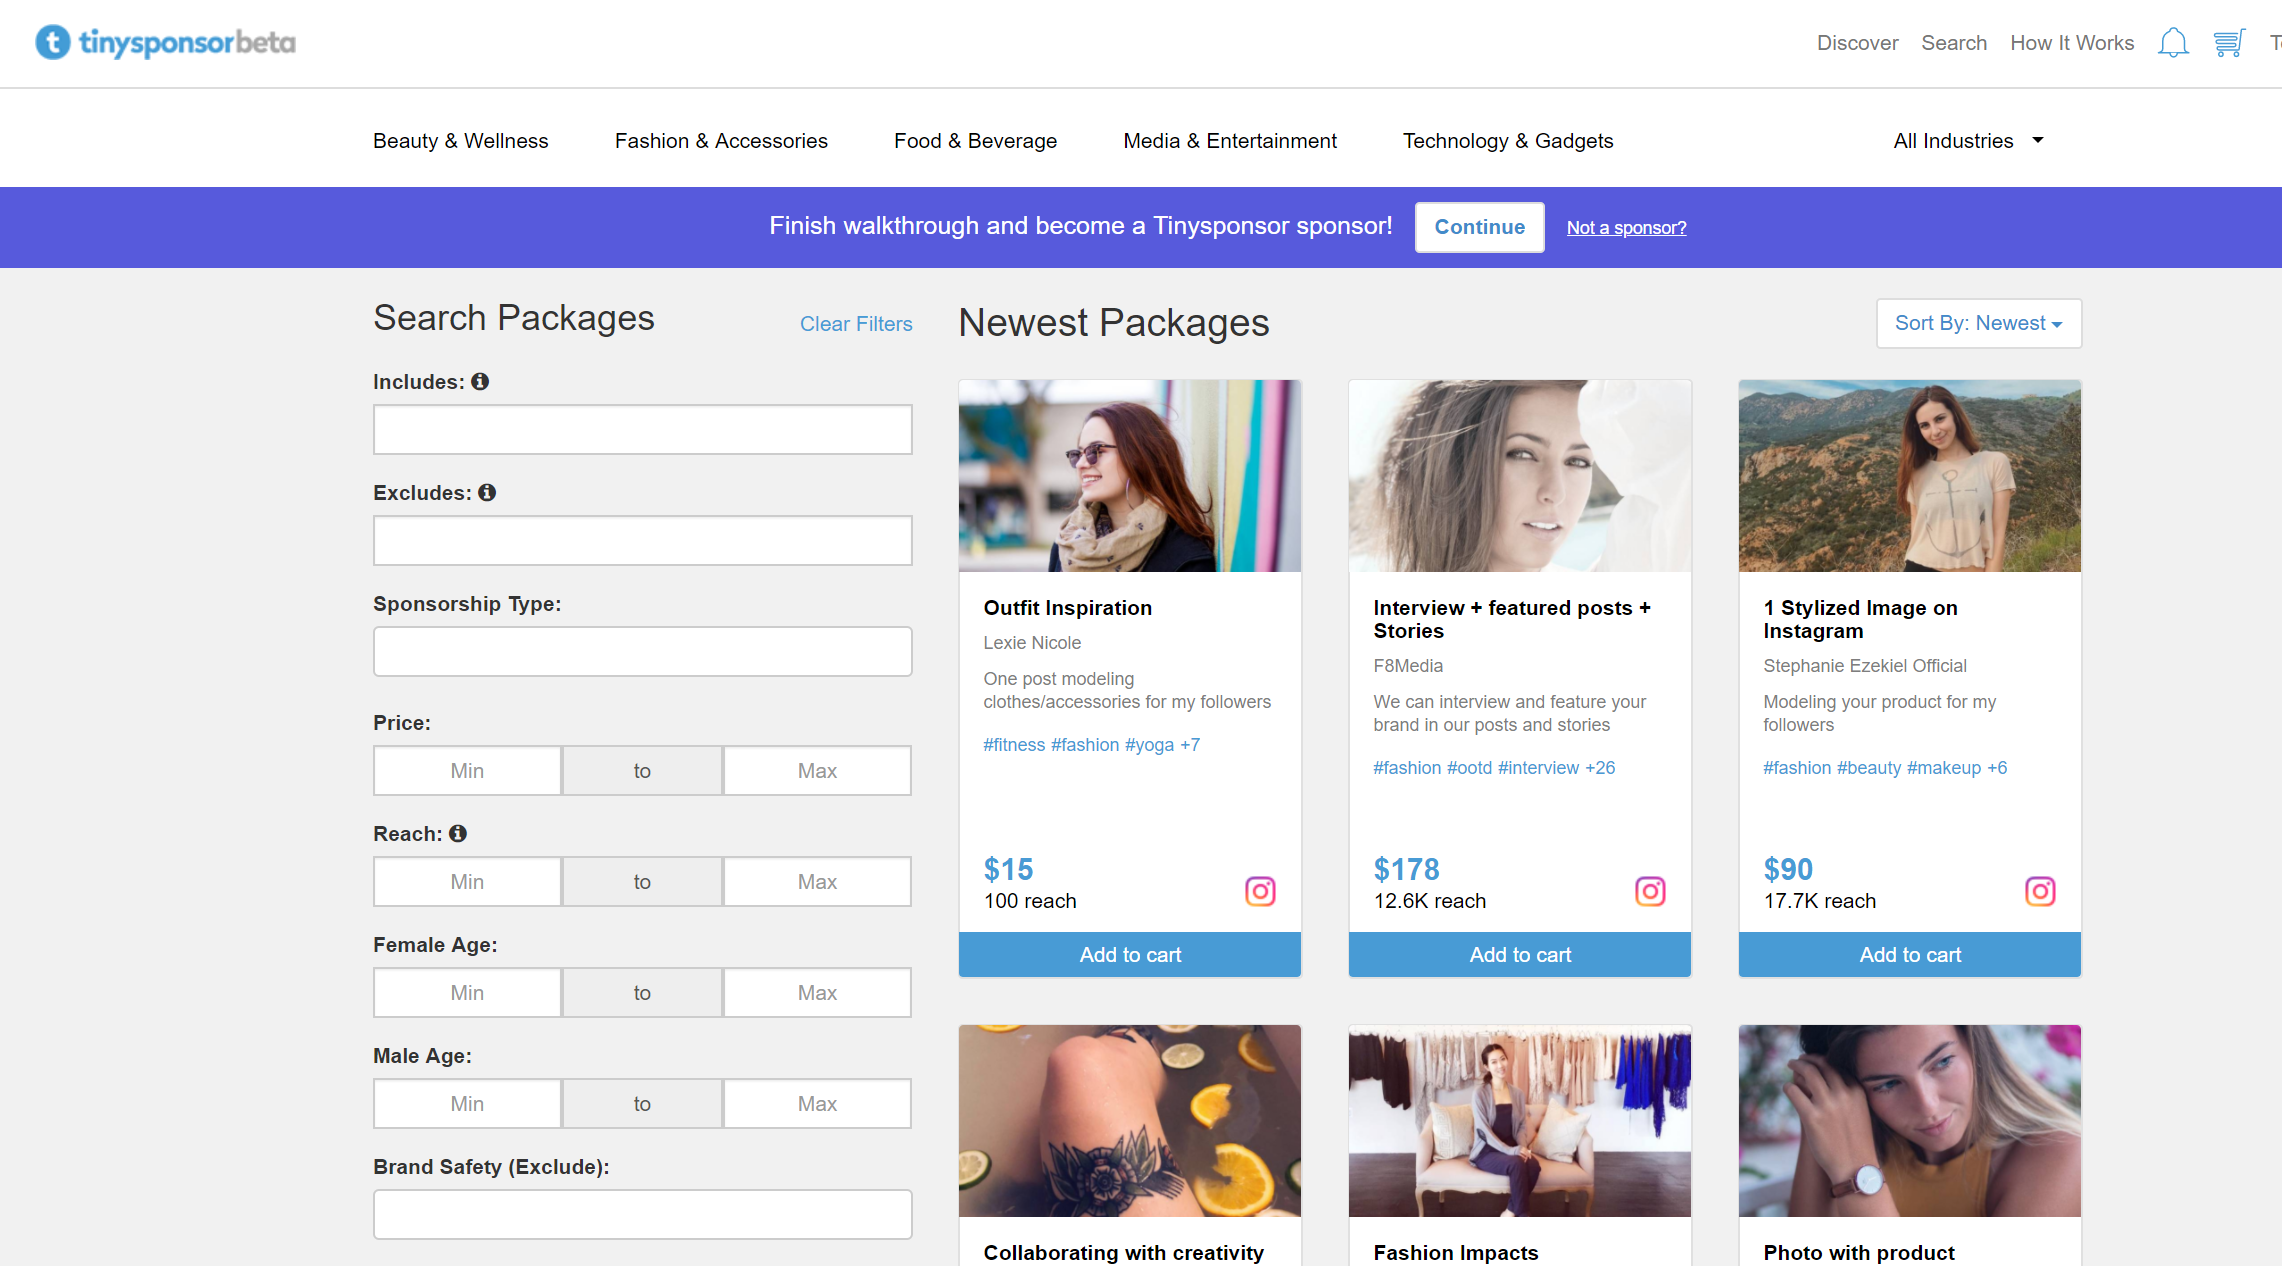Click the Includes info icon

[480, 381]
